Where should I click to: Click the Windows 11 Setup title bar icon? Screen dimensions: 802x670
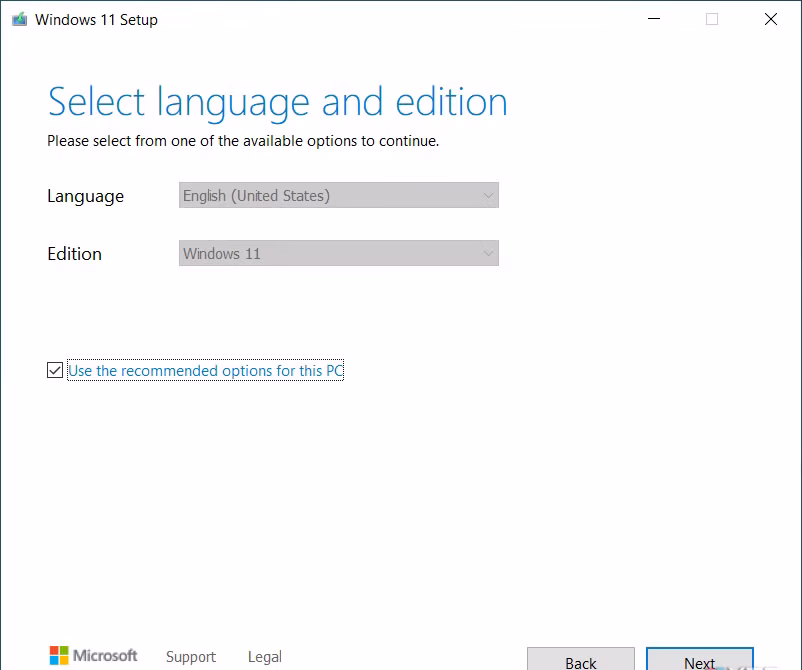click(x=19, y=19)
